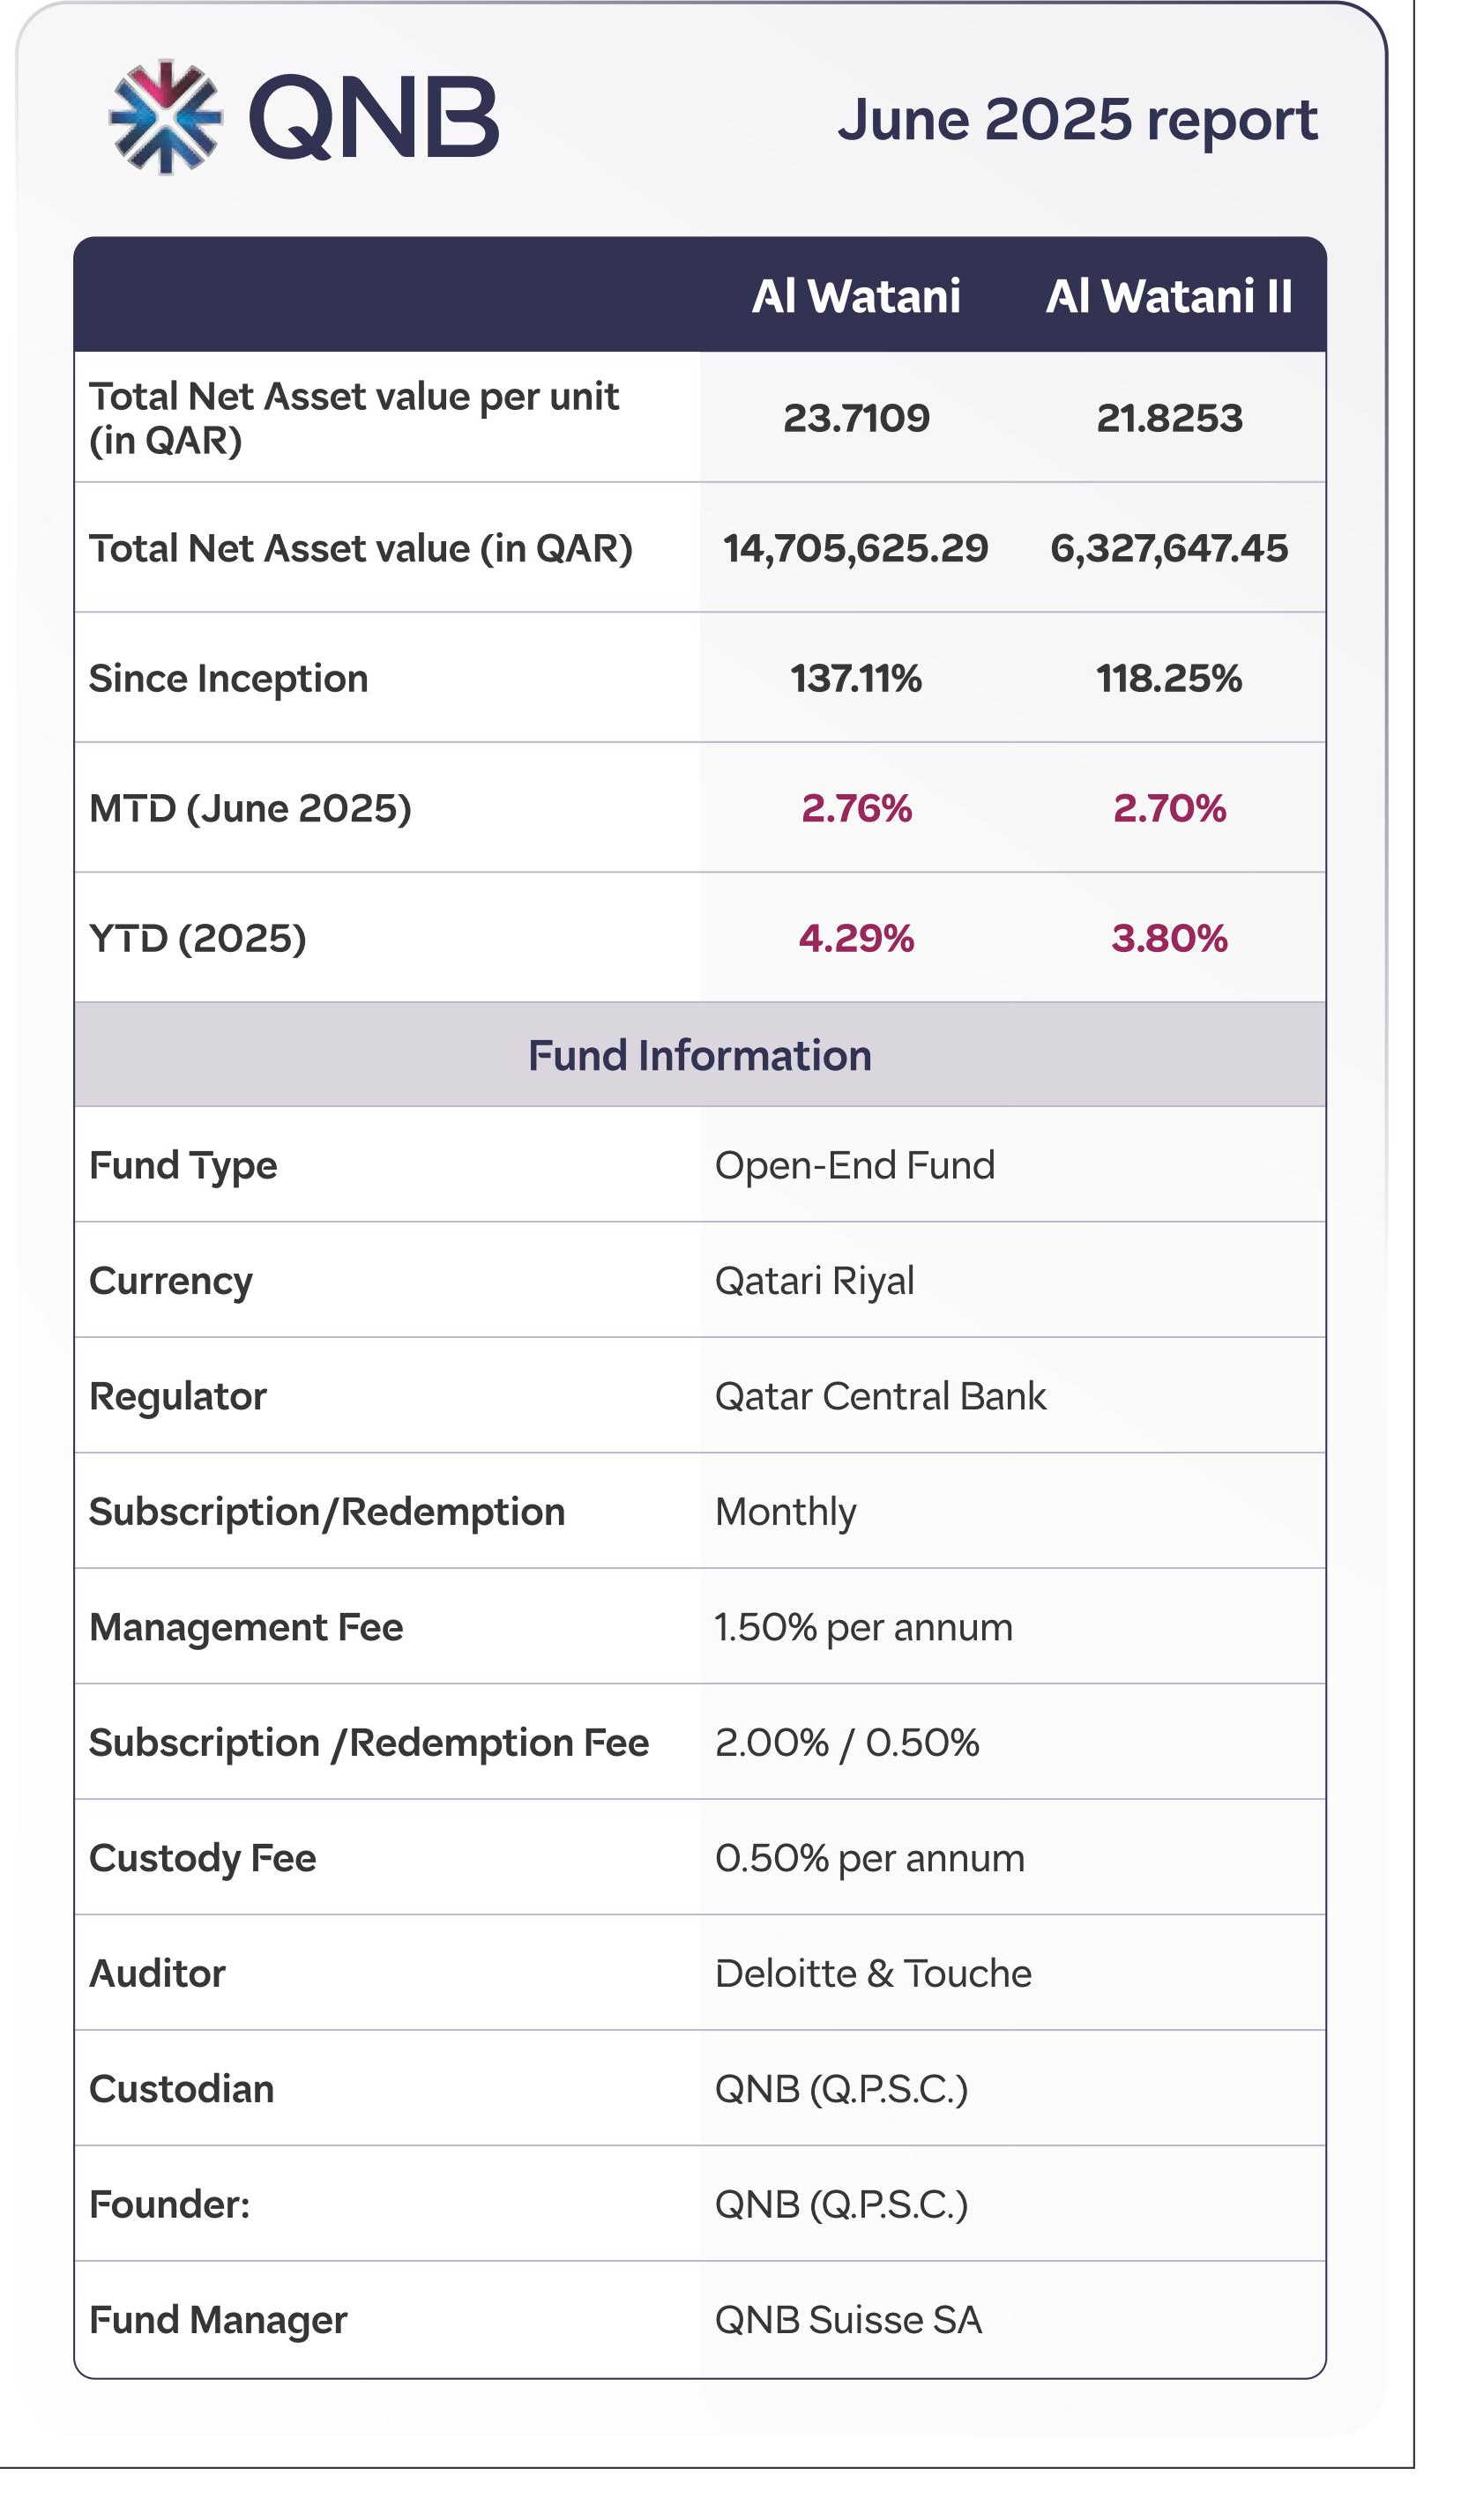This screenshot has width=1476, height=2520.
Task: Click Al Watani MTD value 2.76%
Action: coord(856,808)
